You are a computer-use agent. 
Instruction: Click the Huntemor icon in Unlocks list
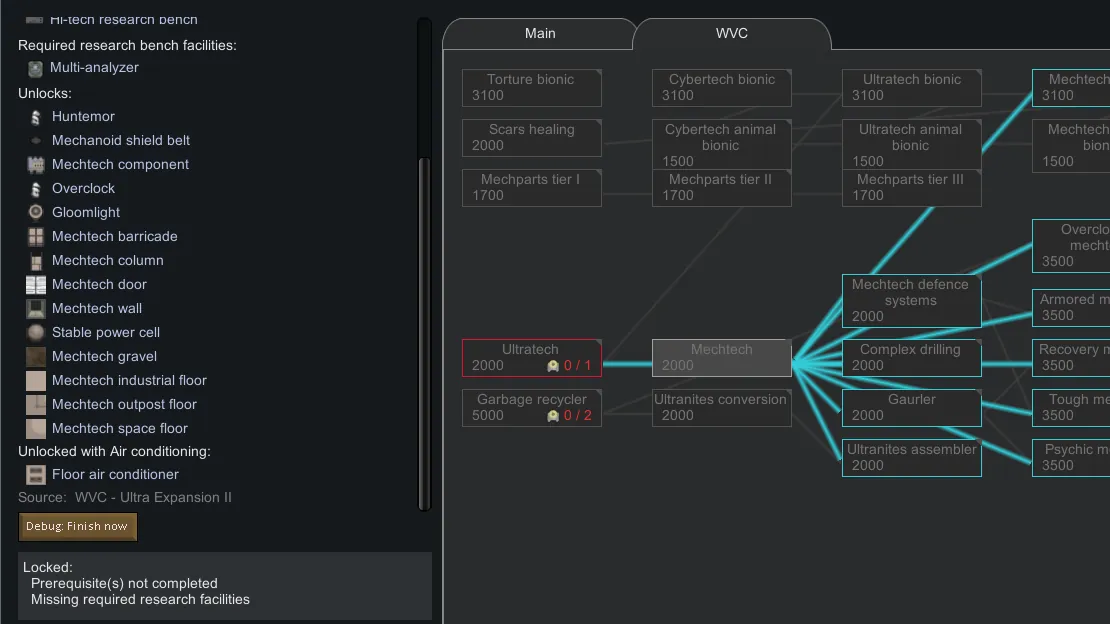pos(36,117)
